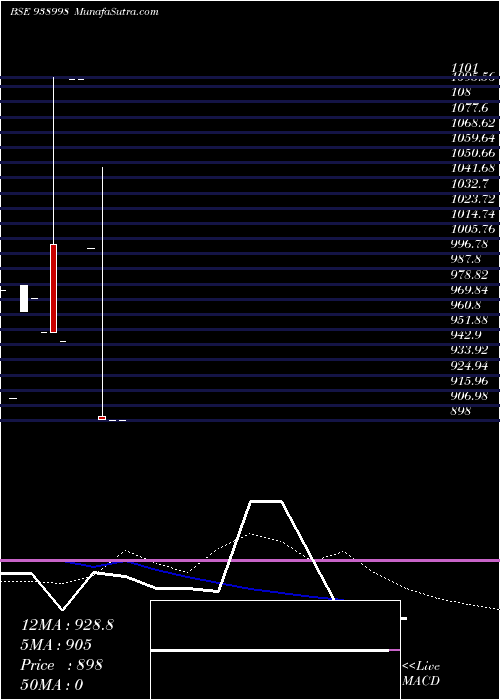Click the 987.8 price axis label
The image size is (500, 700).
[x=466, y=260]
